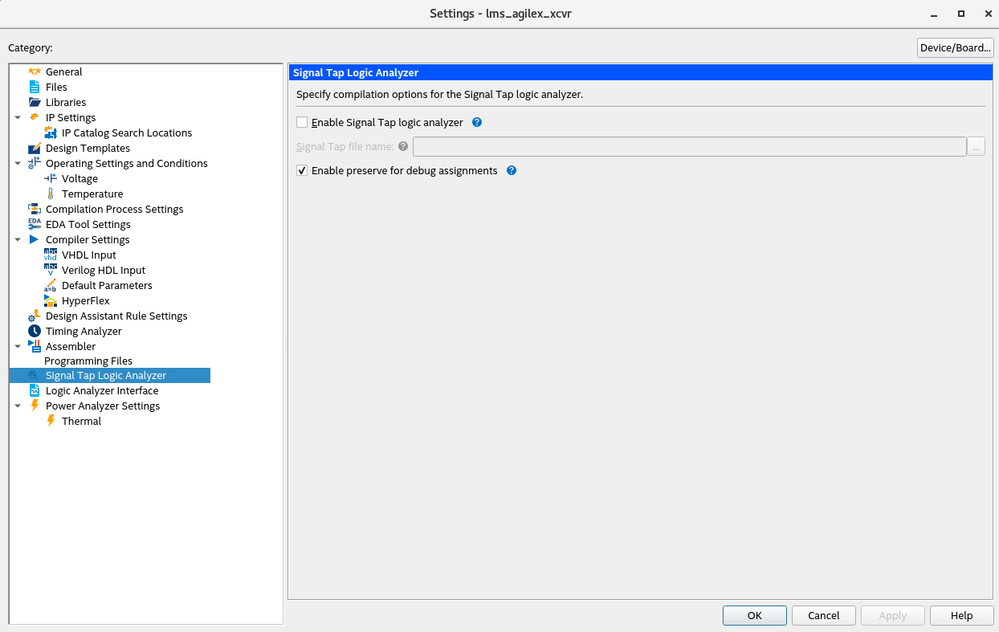Open help for Enable preserve for debug assignments
999x632 pixels.
pyautogui.click(x=511, y=171)
